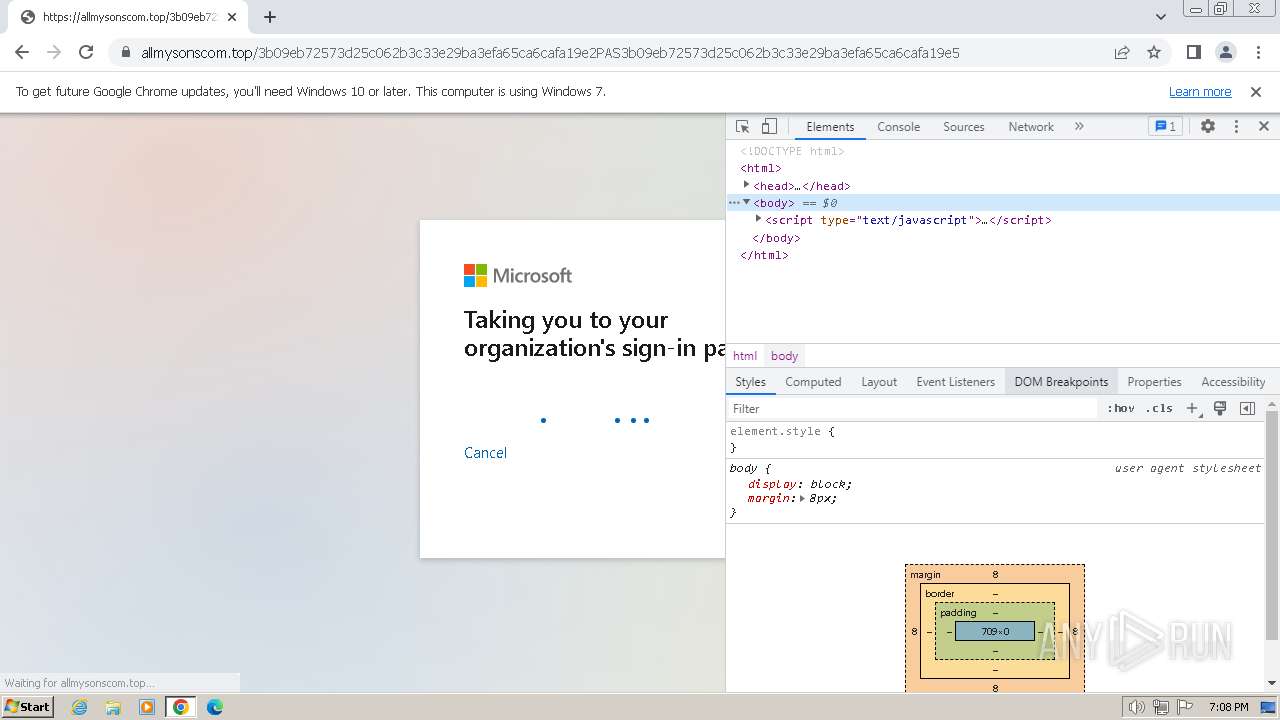
Task: Launch Internet Explorer from taskbar
Action: (79, 707)
